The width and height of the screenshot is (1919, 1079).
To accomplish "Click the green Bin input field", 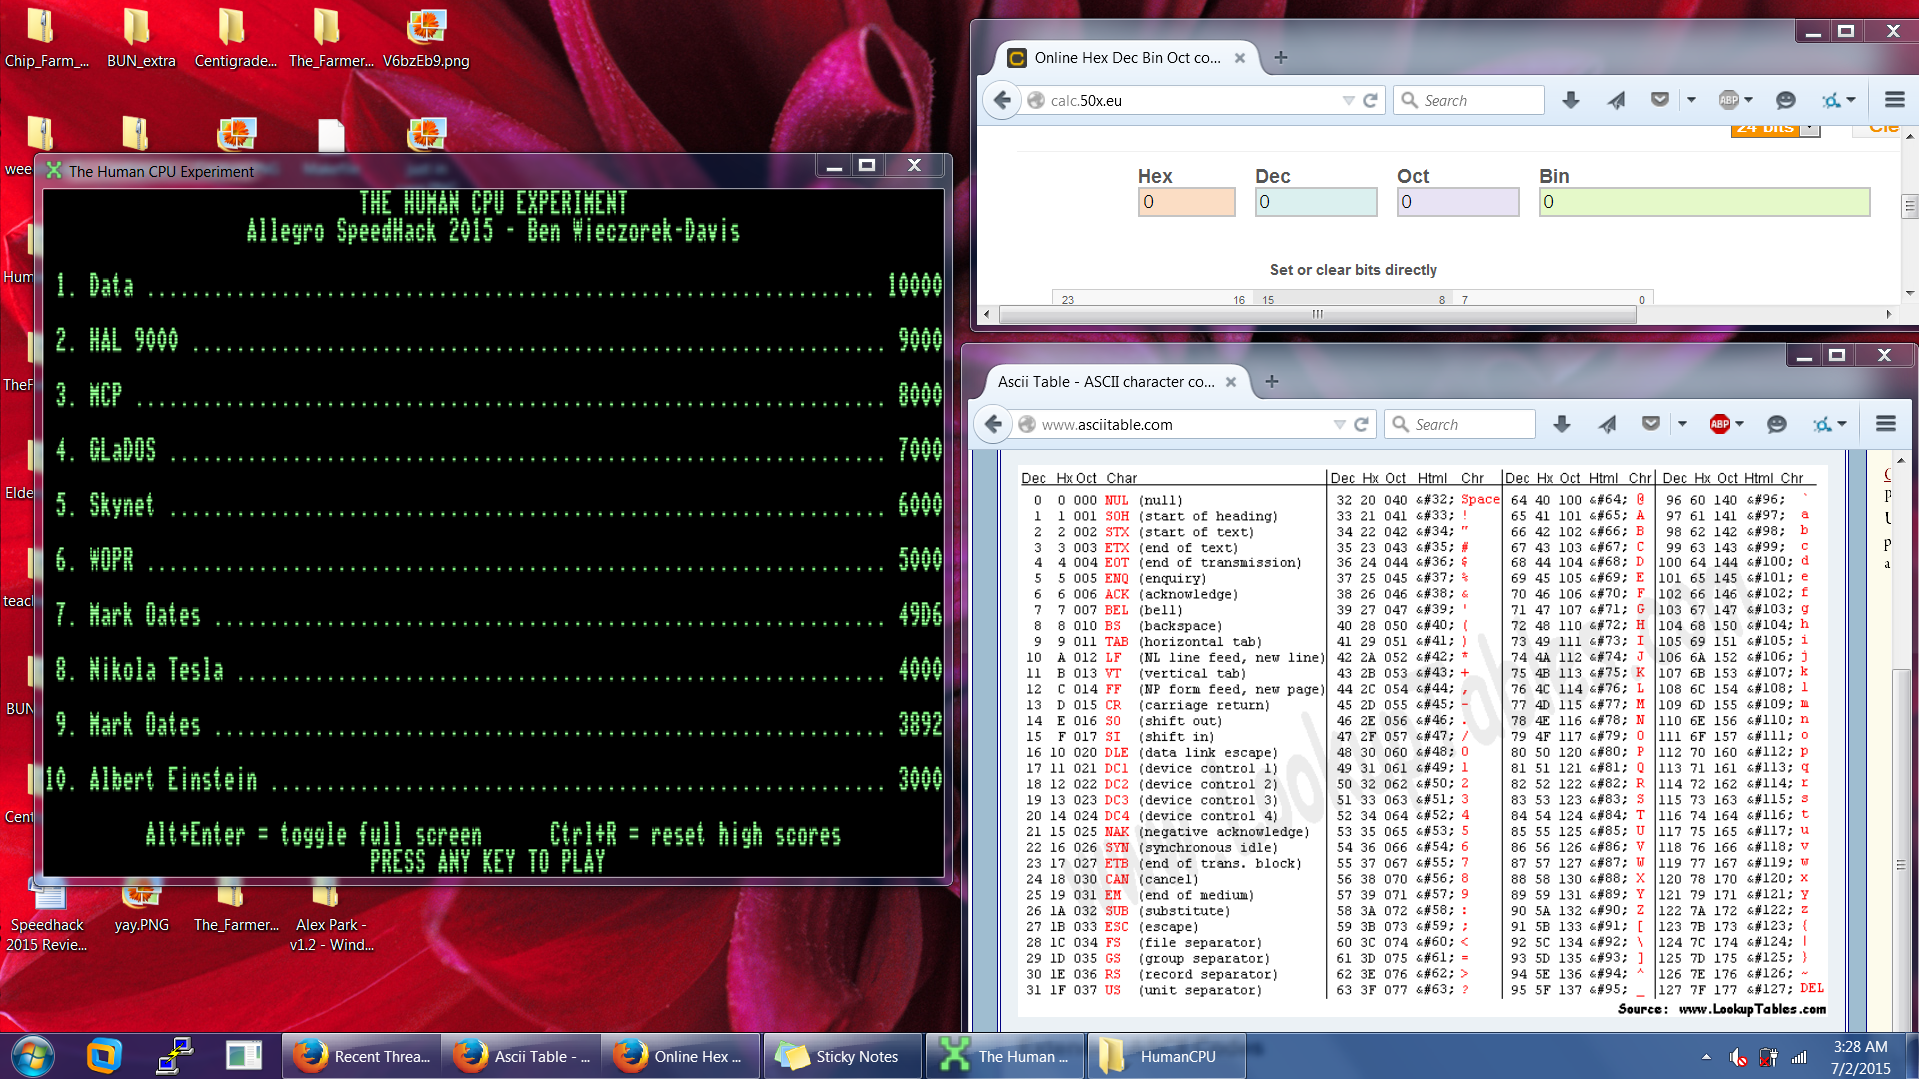I will point(1704,202).
